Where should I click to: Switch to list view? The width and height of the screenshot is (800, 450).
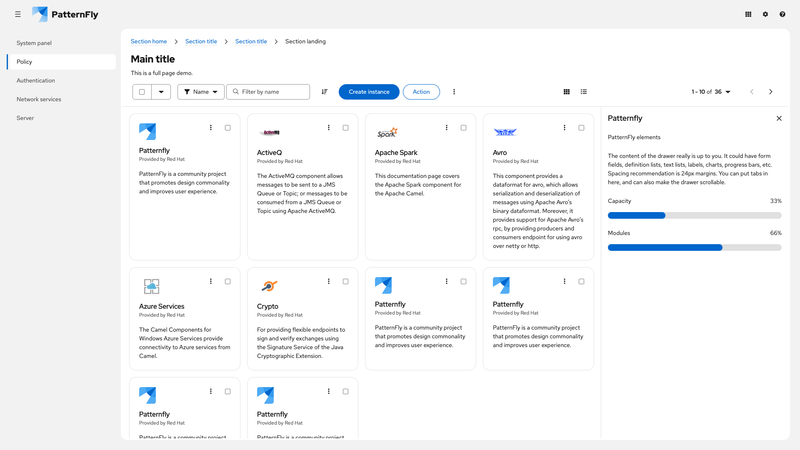584,92
